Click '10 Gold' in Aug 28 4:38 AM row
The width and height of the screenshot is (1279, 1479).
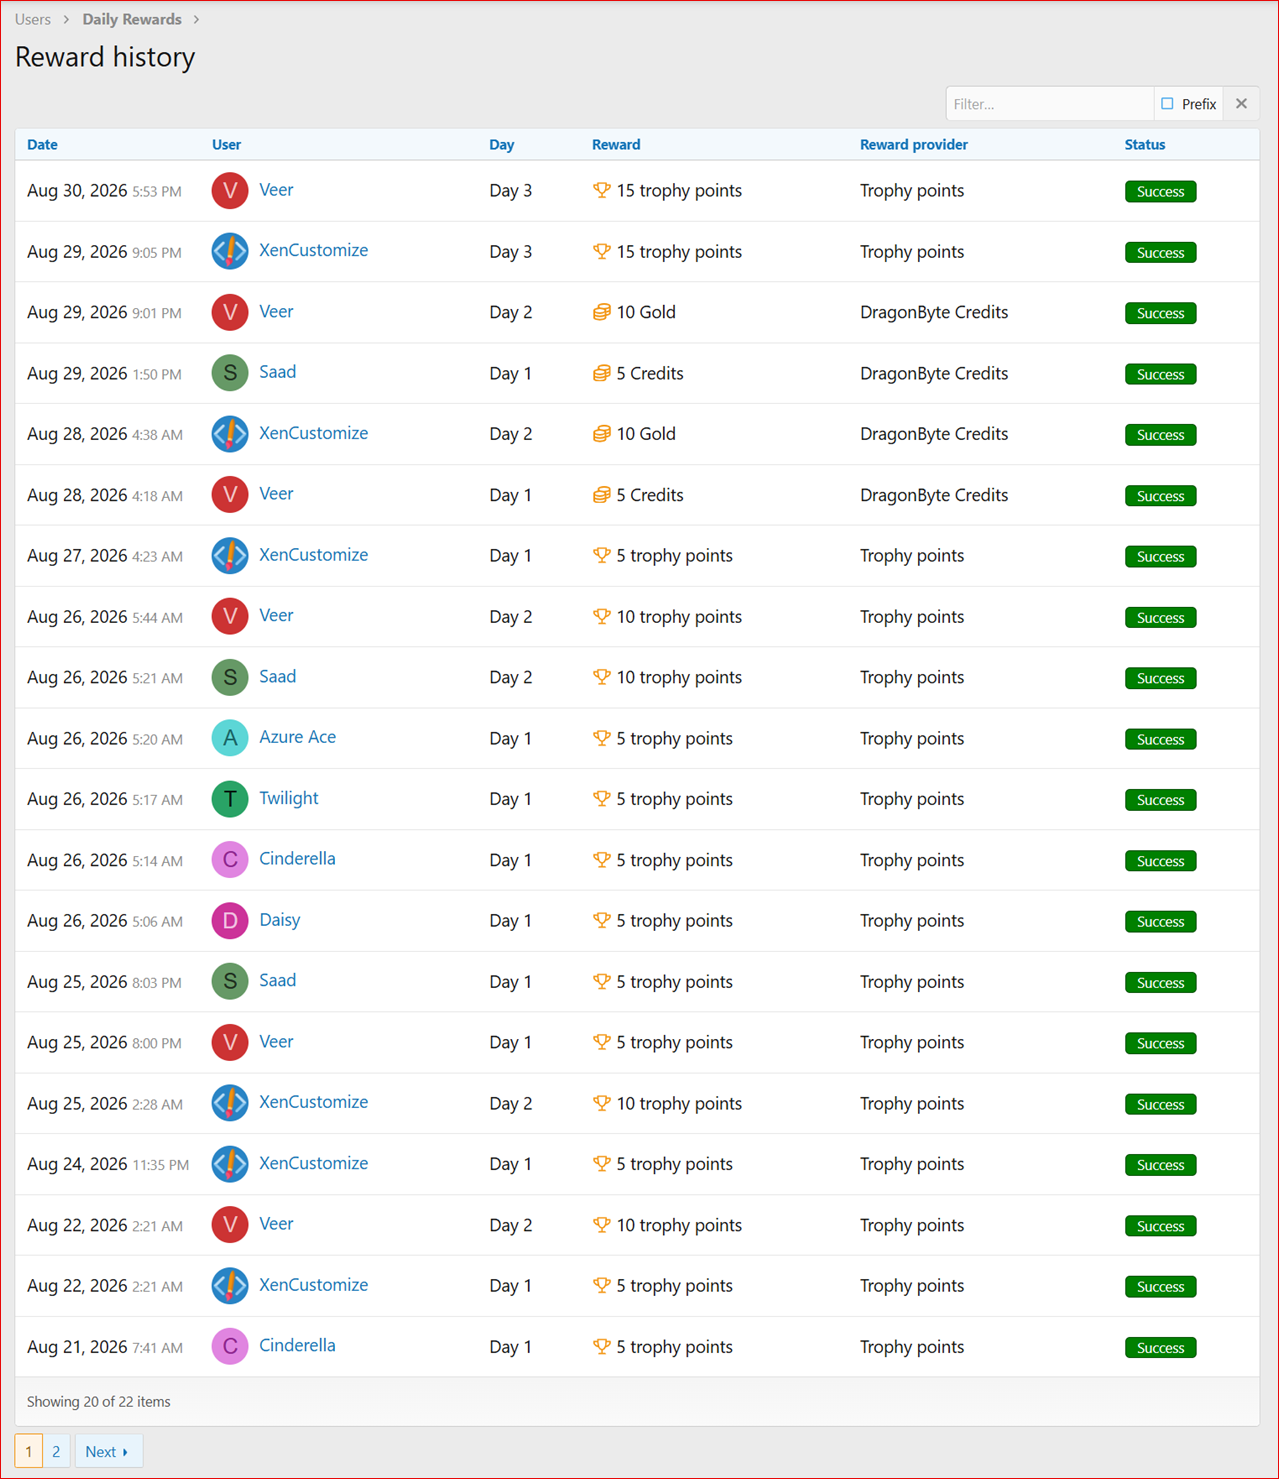646,434
